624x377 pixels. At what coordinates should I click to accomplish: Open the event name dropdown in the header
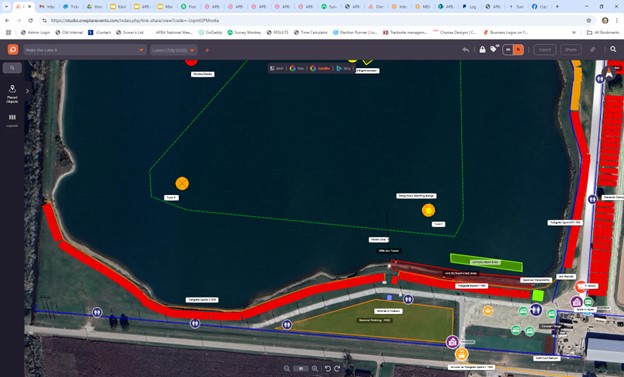[x=84, y=50]
